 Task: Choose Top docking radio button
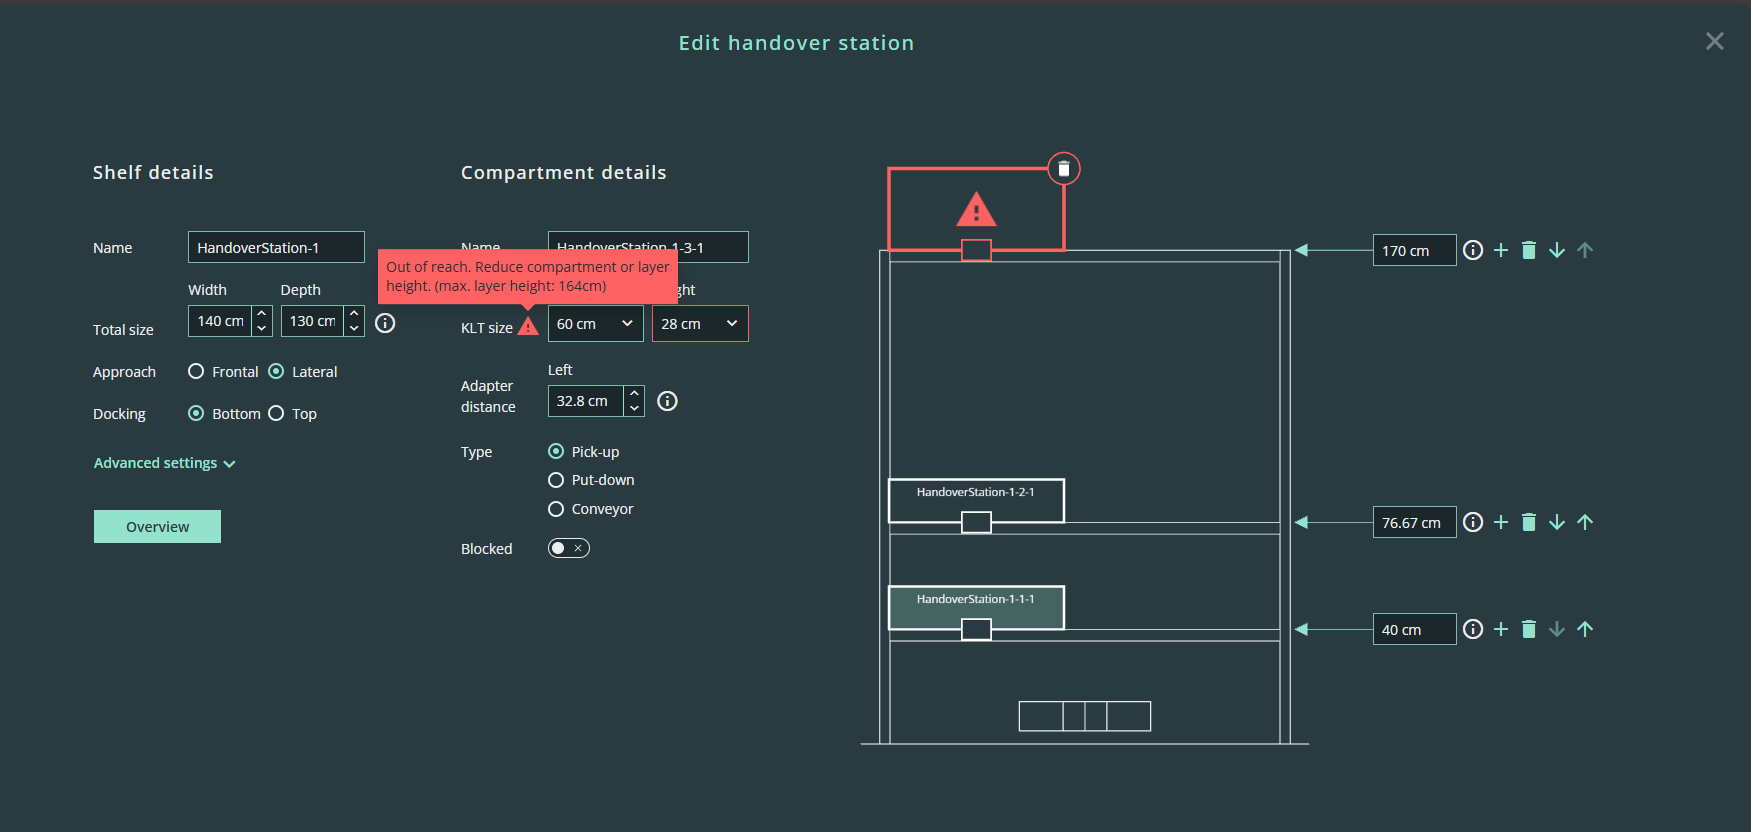pyautogui.click(x=276, y=414)
